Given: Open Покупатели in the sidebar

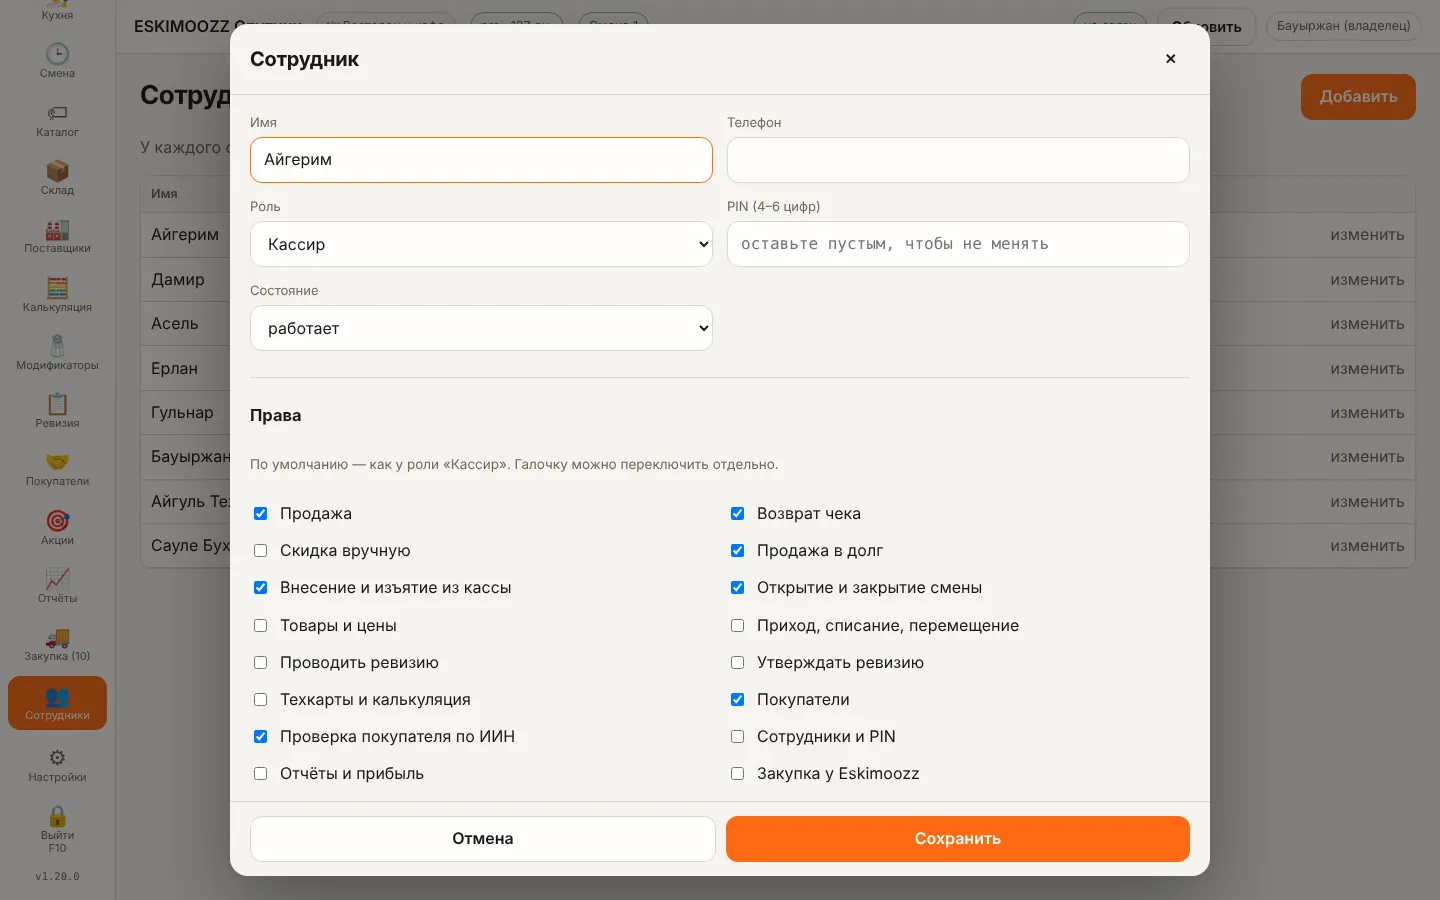Looking at the screenshot, I should point(57,469).
